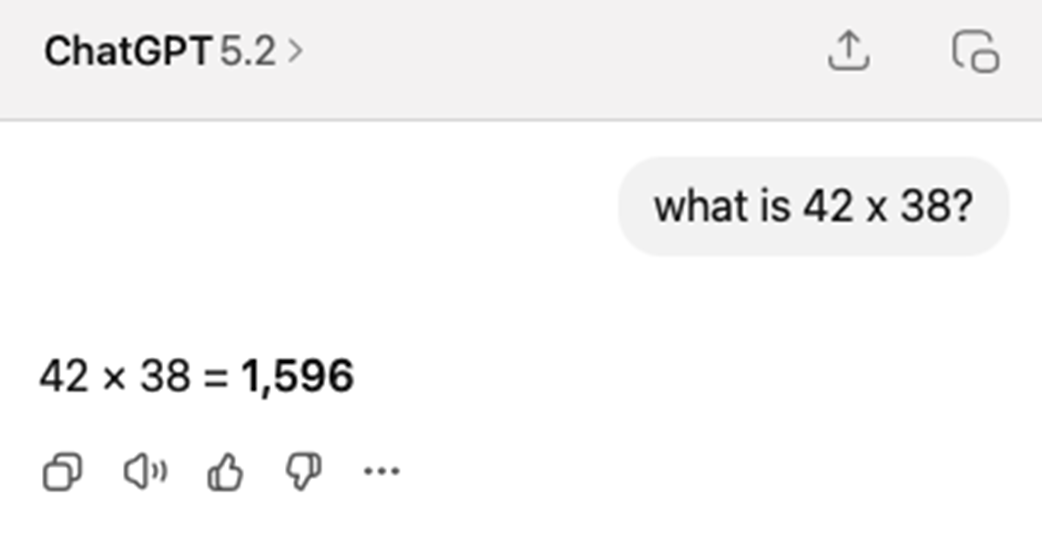The width and height of the screenshot is (1042, 537).
Task: Expand the chevron beside ChatGPT 5.2
Action: [294, 51]
